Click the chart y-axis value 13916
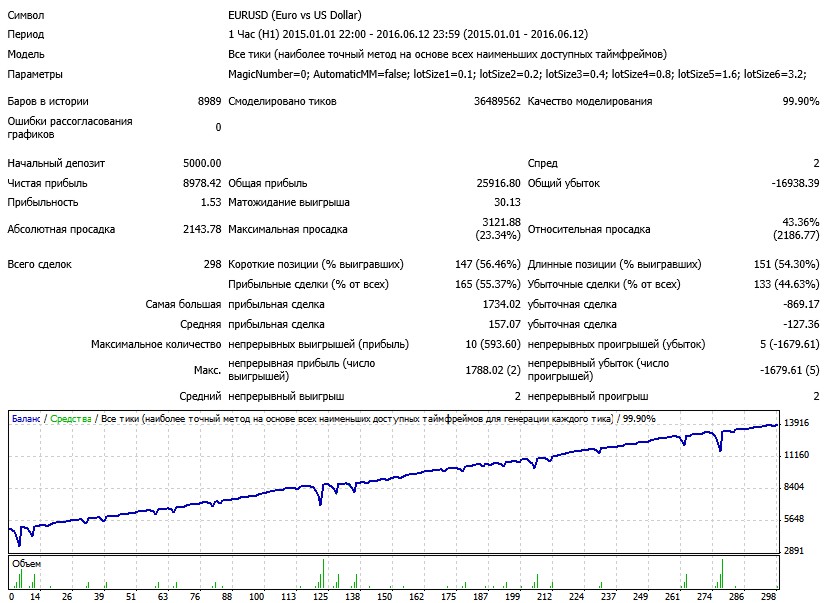This screenshot has height=603, width=830. click(x=797, y=422)
